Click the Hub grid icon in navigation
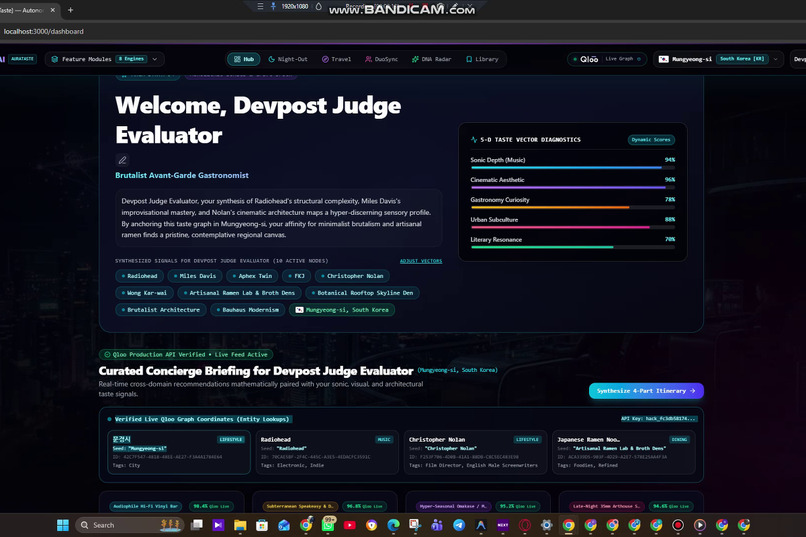 (237, 59)
